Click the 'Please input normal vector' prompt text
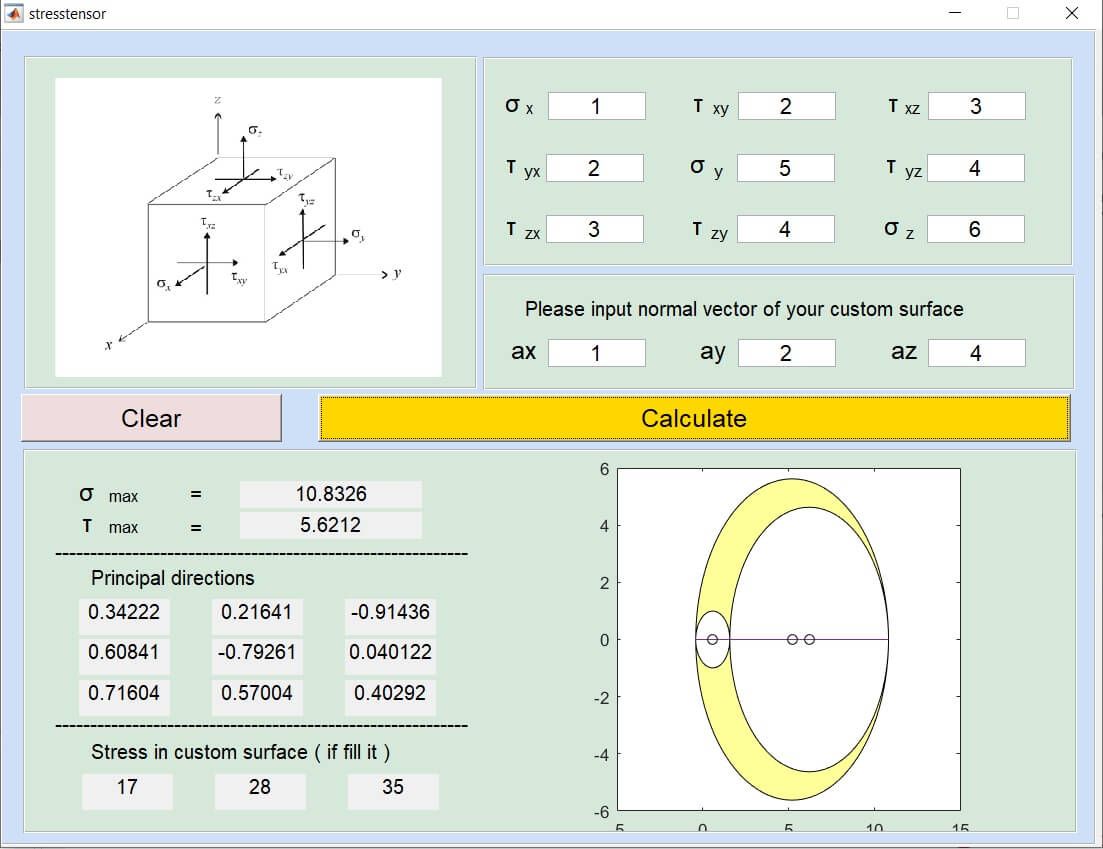This screenshot has width=1103, height=849. coord(744,309)
